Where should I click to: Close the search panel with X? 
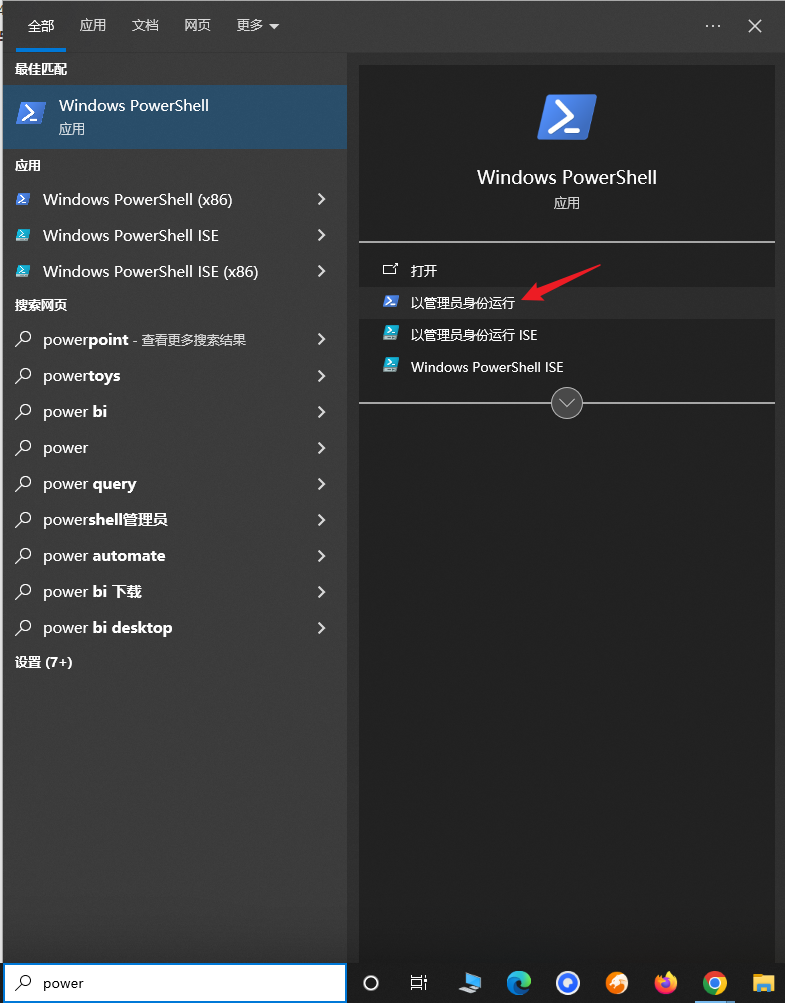pyautogui.click(x=755, y=26)
